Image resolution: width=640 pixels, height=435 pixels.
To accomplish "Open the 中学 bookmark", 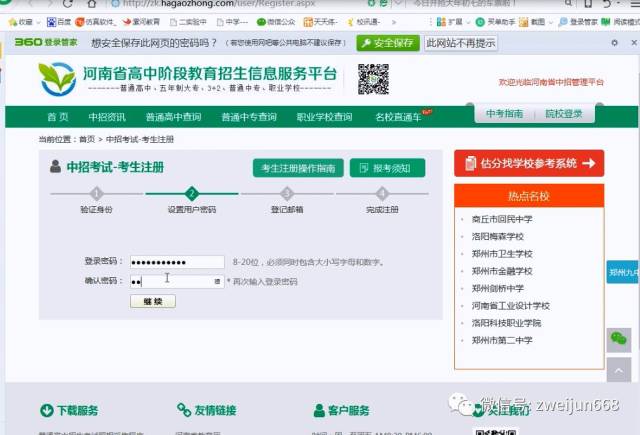I will click(232, 22).
